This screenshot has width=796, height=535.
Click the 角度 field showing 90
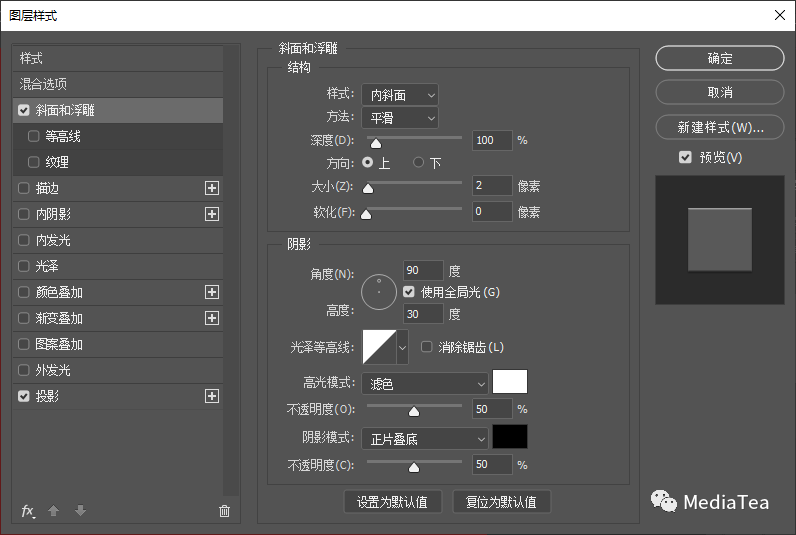[423, 270]
